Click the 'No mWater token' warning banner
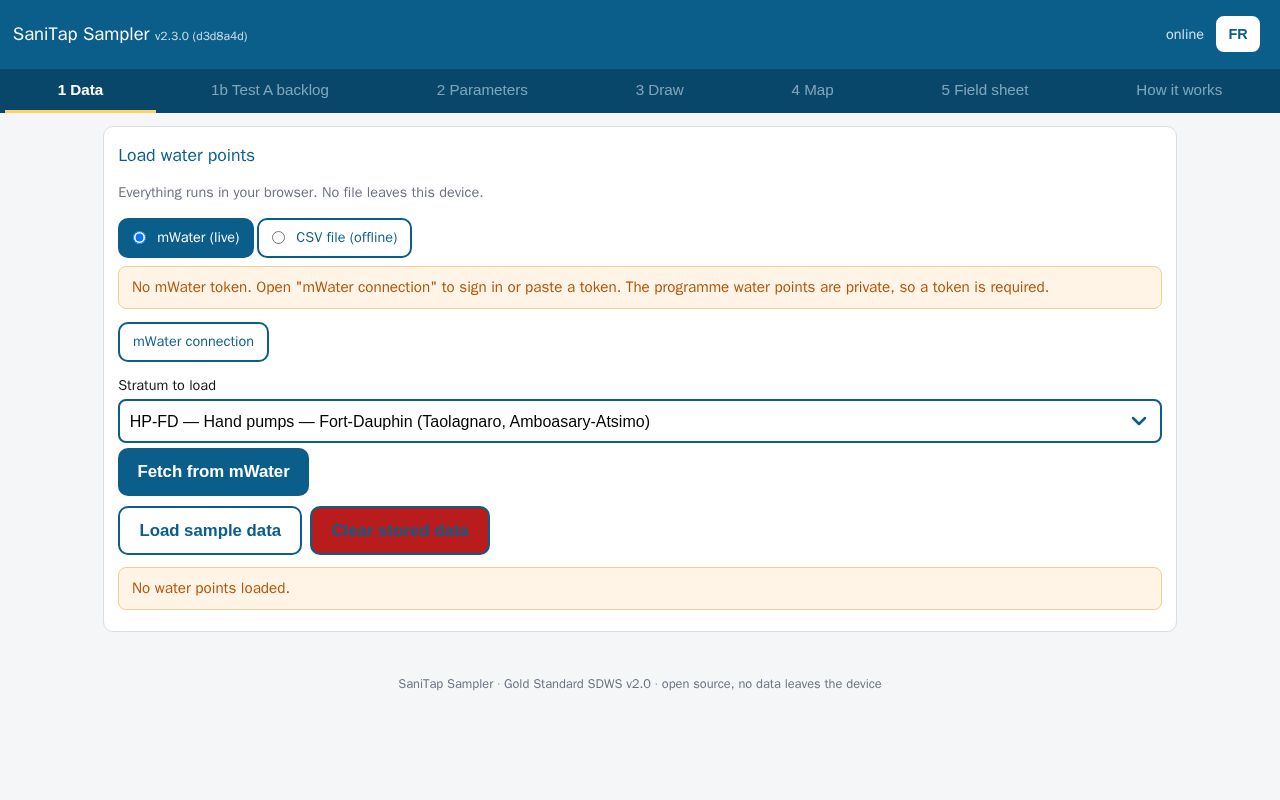 point(640,287)
